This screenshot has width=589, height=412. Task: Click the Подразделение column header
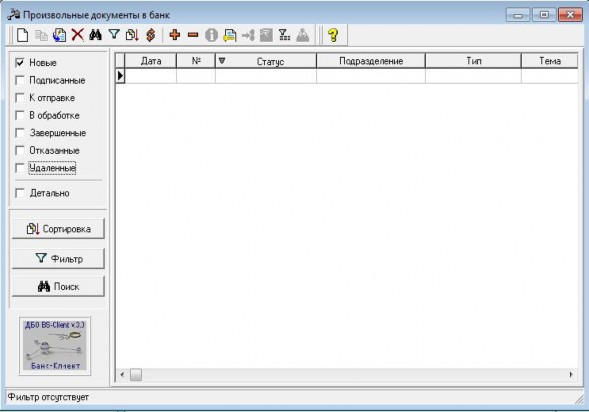click(371, 61)
